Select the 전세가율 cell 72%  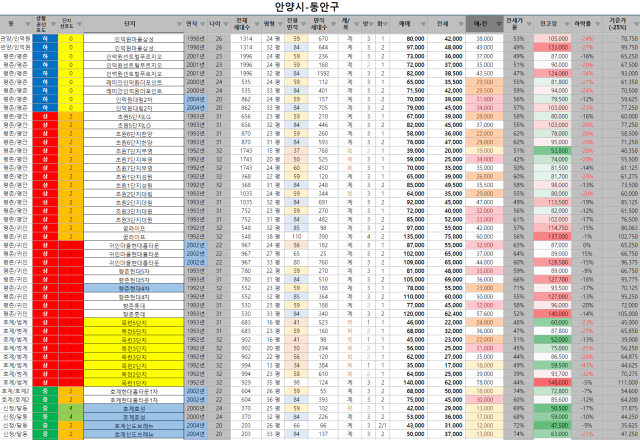point(518,426)
